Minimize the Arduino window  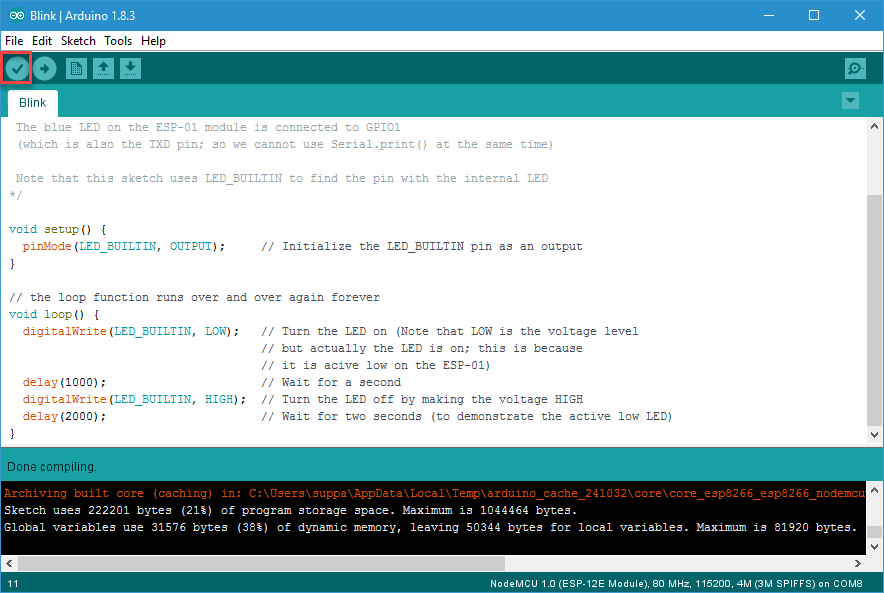coord(768,15)
